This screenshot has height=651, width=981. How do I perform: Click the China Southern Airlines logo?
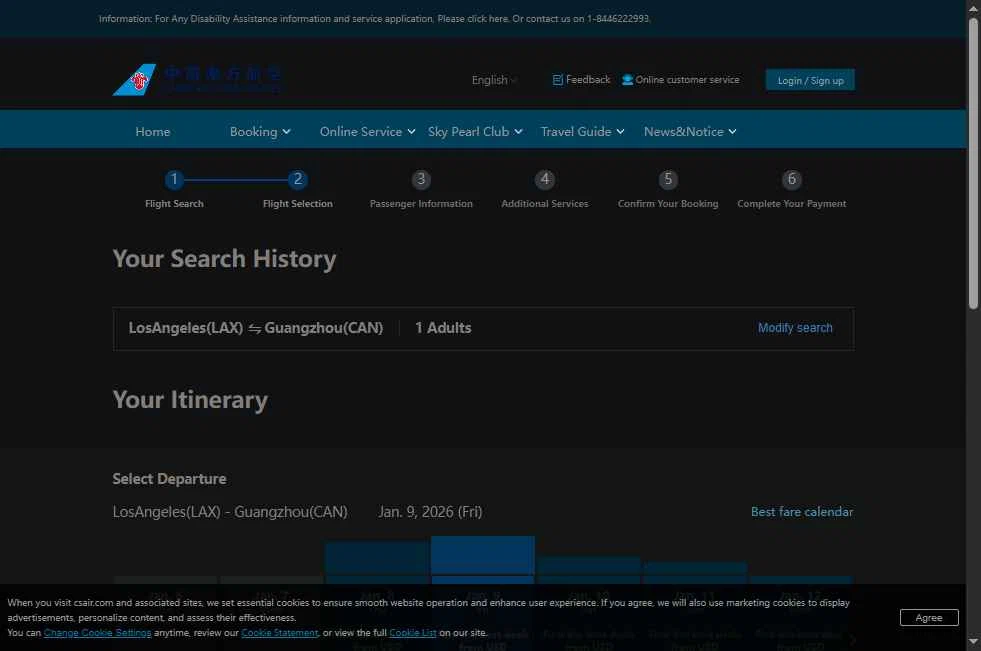coord(197,79)
